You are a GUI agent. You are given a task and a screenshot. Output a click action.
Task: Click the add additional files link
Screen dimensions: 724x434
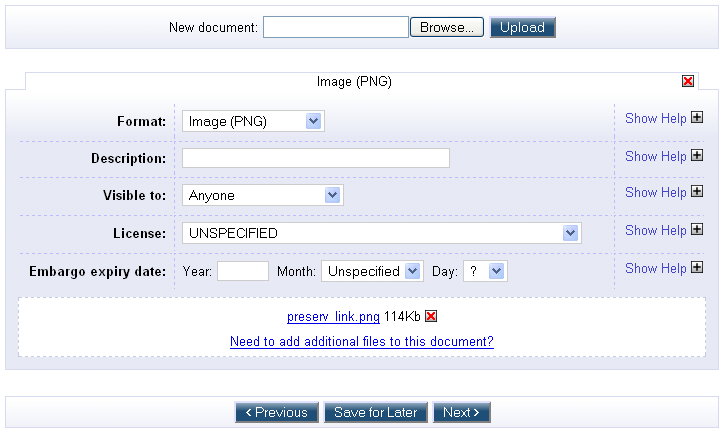tap(361, 341)
